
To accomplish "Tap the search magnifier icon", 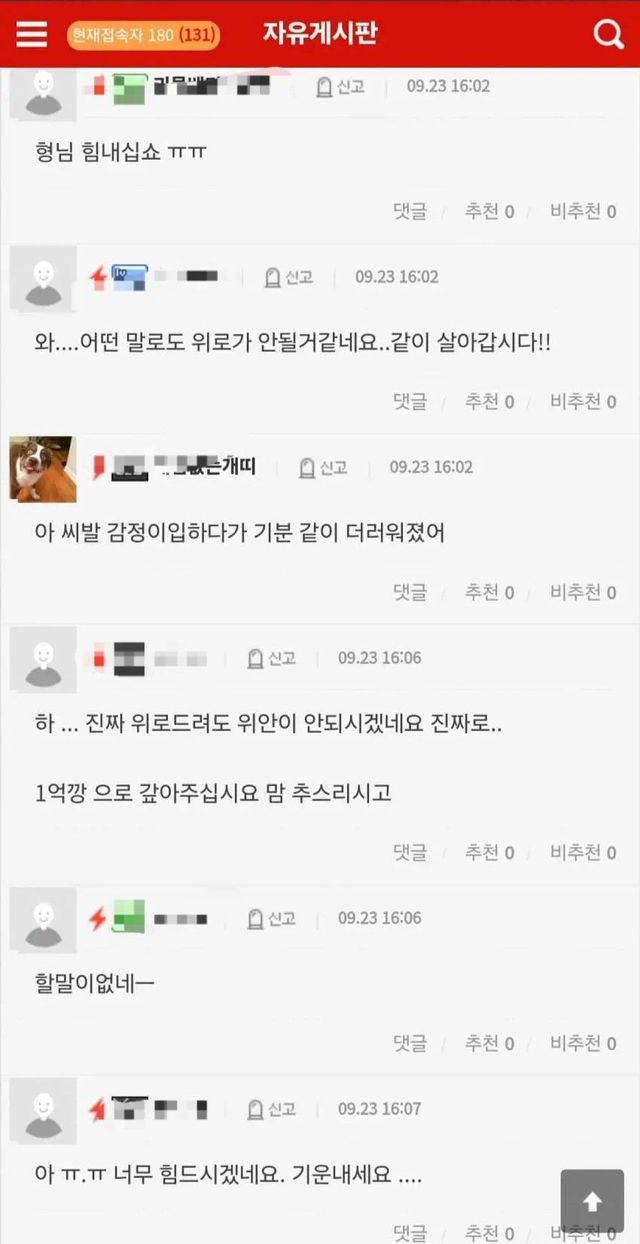I will pos(608,35).
